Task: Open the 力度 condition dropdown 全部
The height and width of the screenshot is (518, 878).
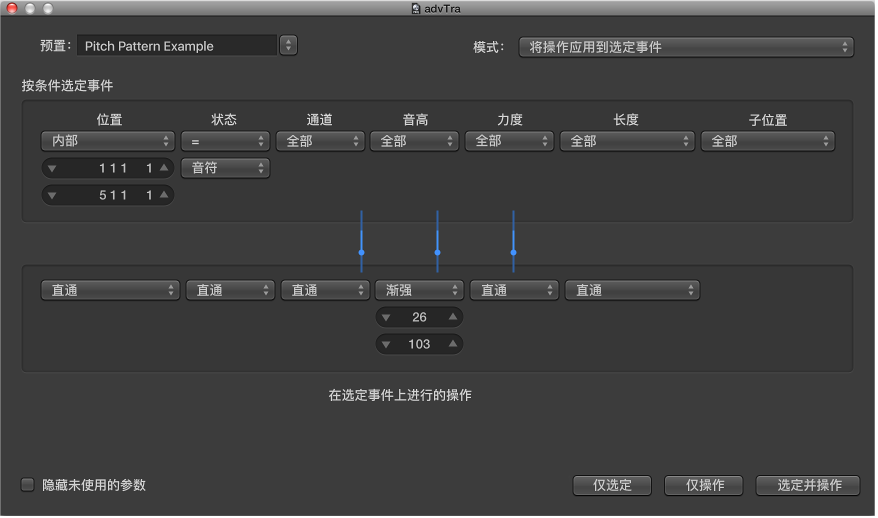Action: click(510, 141)
